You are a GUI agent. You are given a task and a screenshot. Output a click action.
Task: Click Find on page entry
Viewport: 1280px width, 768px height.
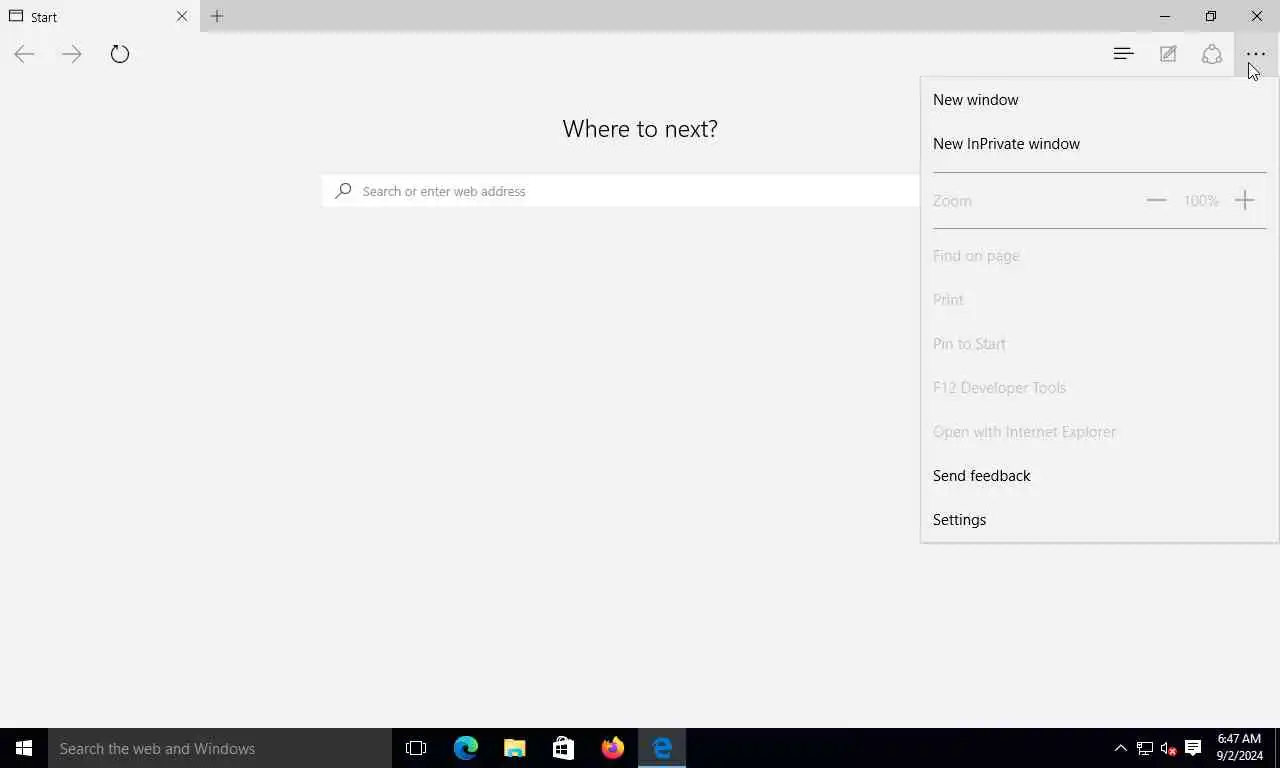tap(1099, 256)
